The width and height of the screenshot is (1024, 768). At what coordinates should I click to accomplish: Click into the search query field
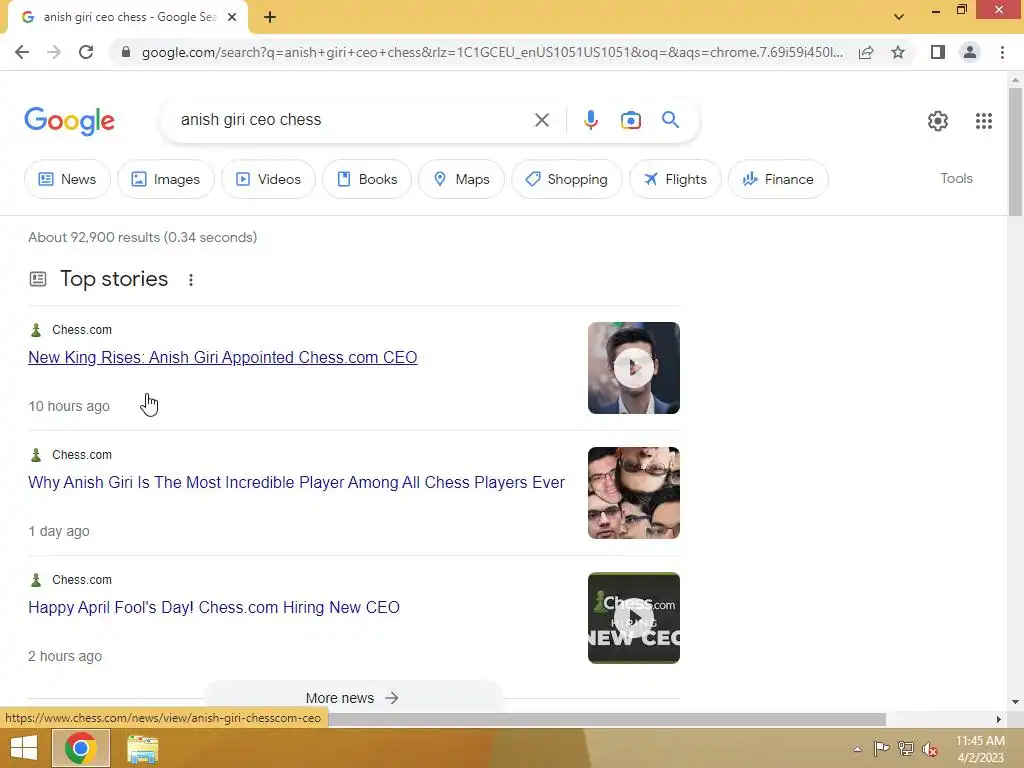pos(353,120)
